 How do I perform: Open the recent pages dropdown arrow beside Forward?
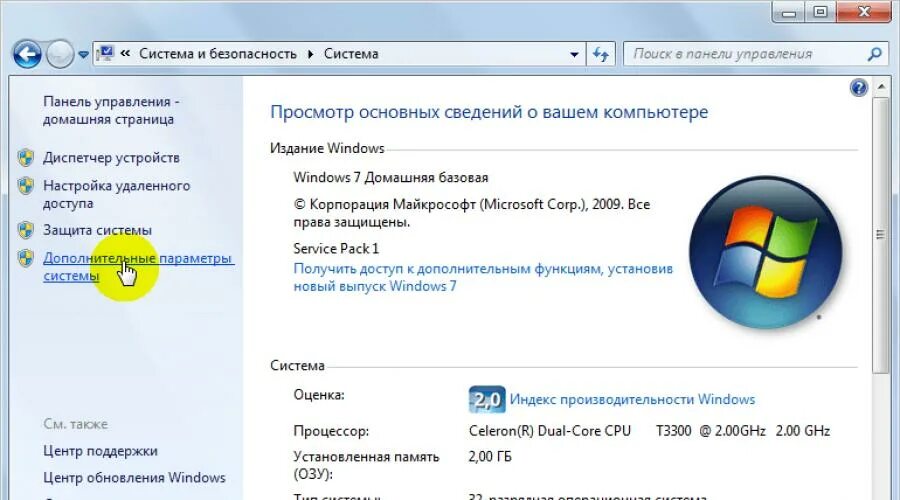(83, 55)
